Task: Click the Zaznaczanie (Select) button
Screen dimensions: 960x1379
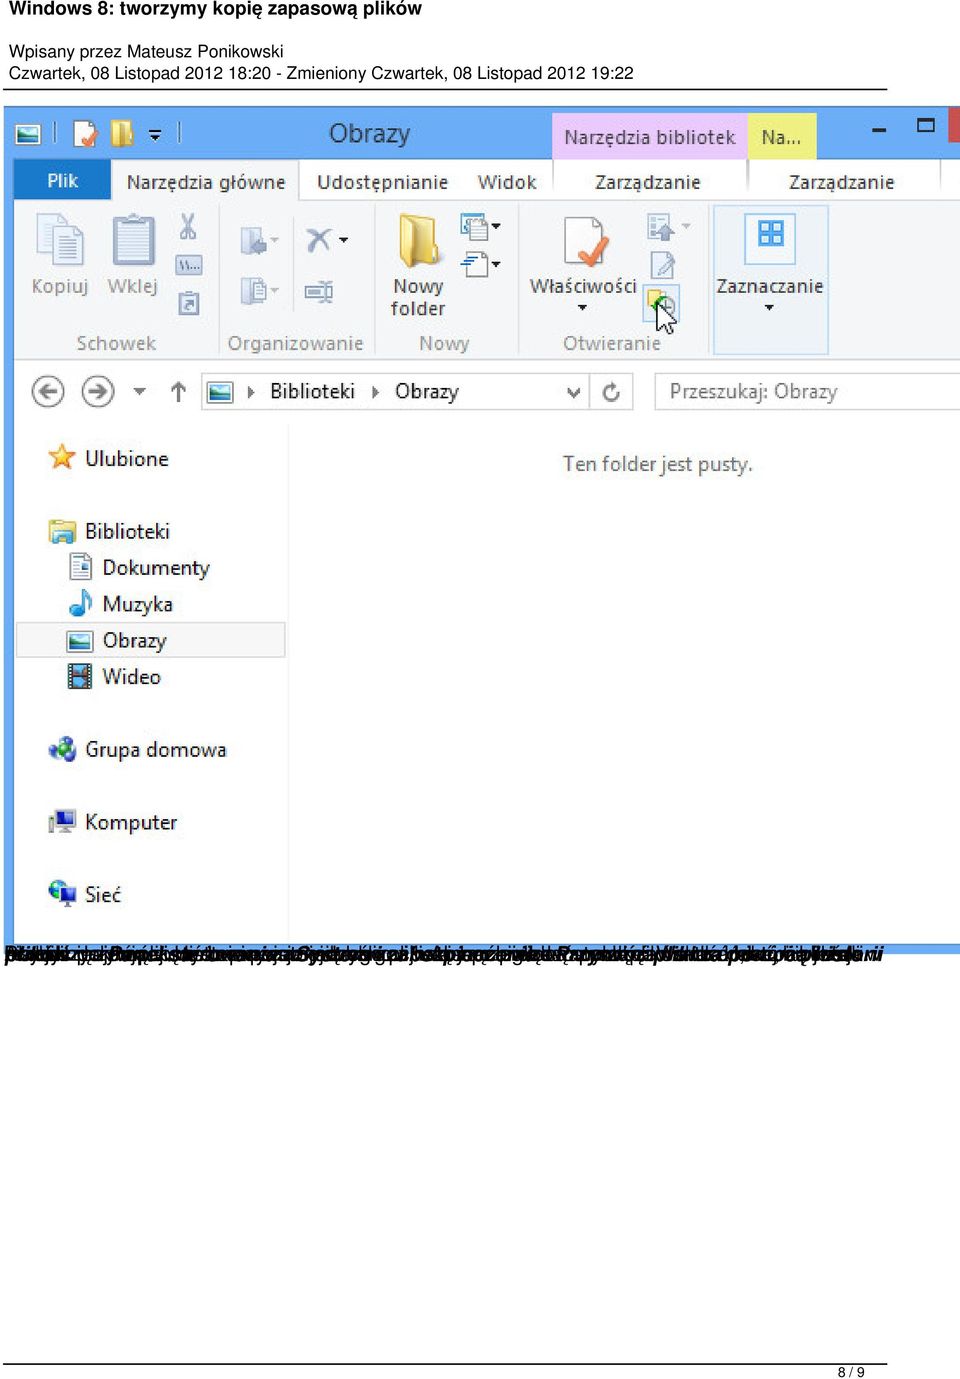Action: point(770,280)
